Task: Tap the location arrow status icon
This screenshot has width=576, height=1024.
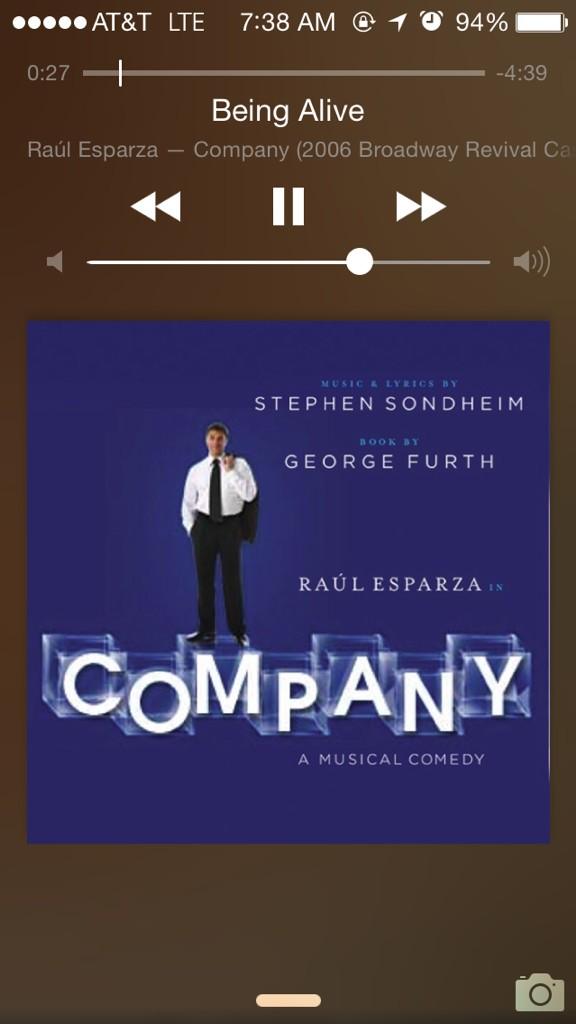Action: click(397, 23)
